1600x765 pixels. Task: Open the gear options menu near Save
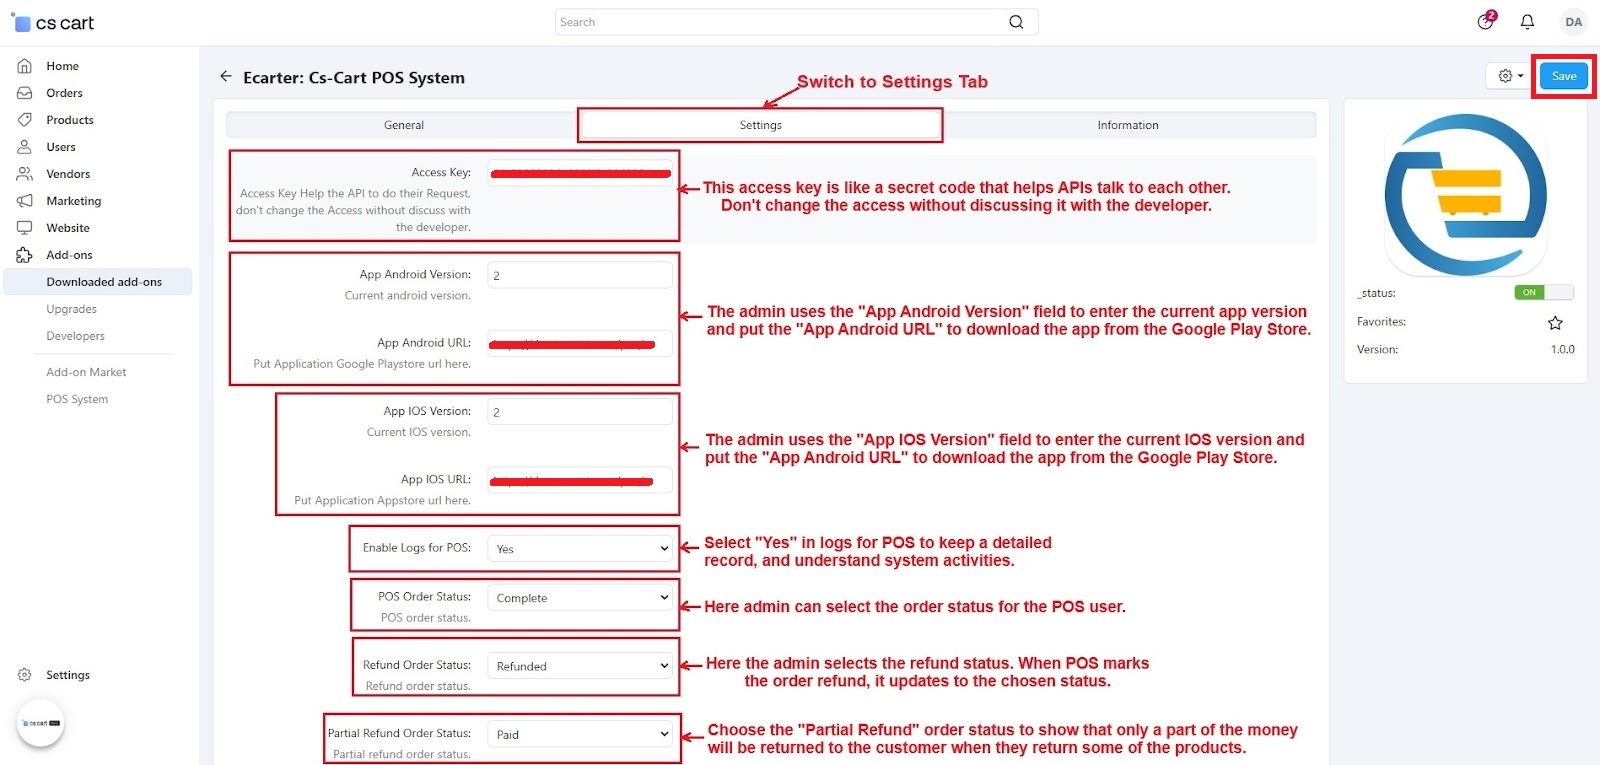tap(1510, 76)
